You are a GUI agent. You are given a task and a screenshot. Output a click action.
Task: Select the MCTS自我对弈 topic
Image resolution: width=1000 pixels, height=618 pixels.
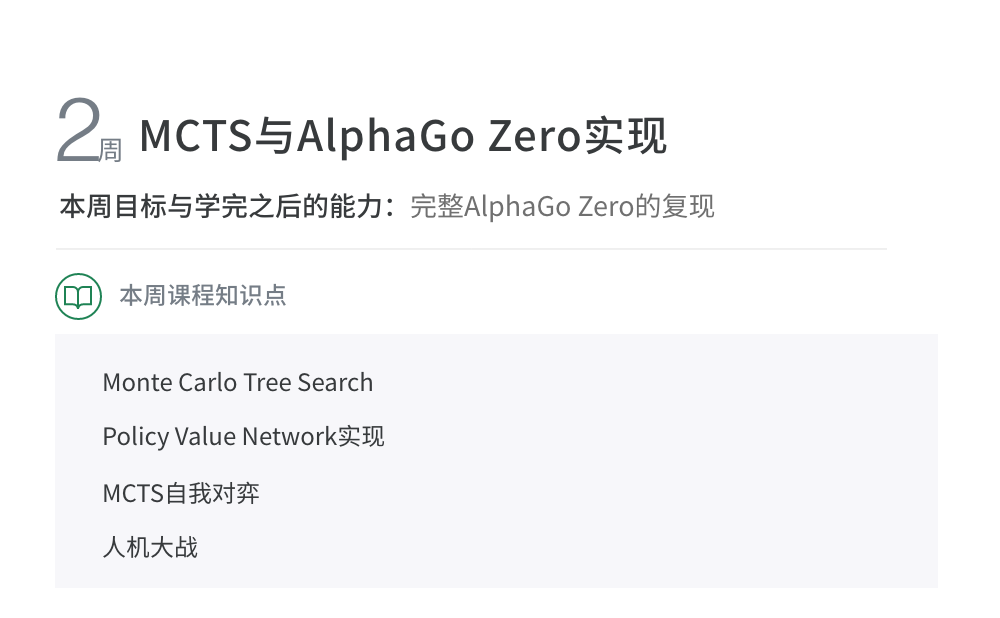(x=181, y=493)
